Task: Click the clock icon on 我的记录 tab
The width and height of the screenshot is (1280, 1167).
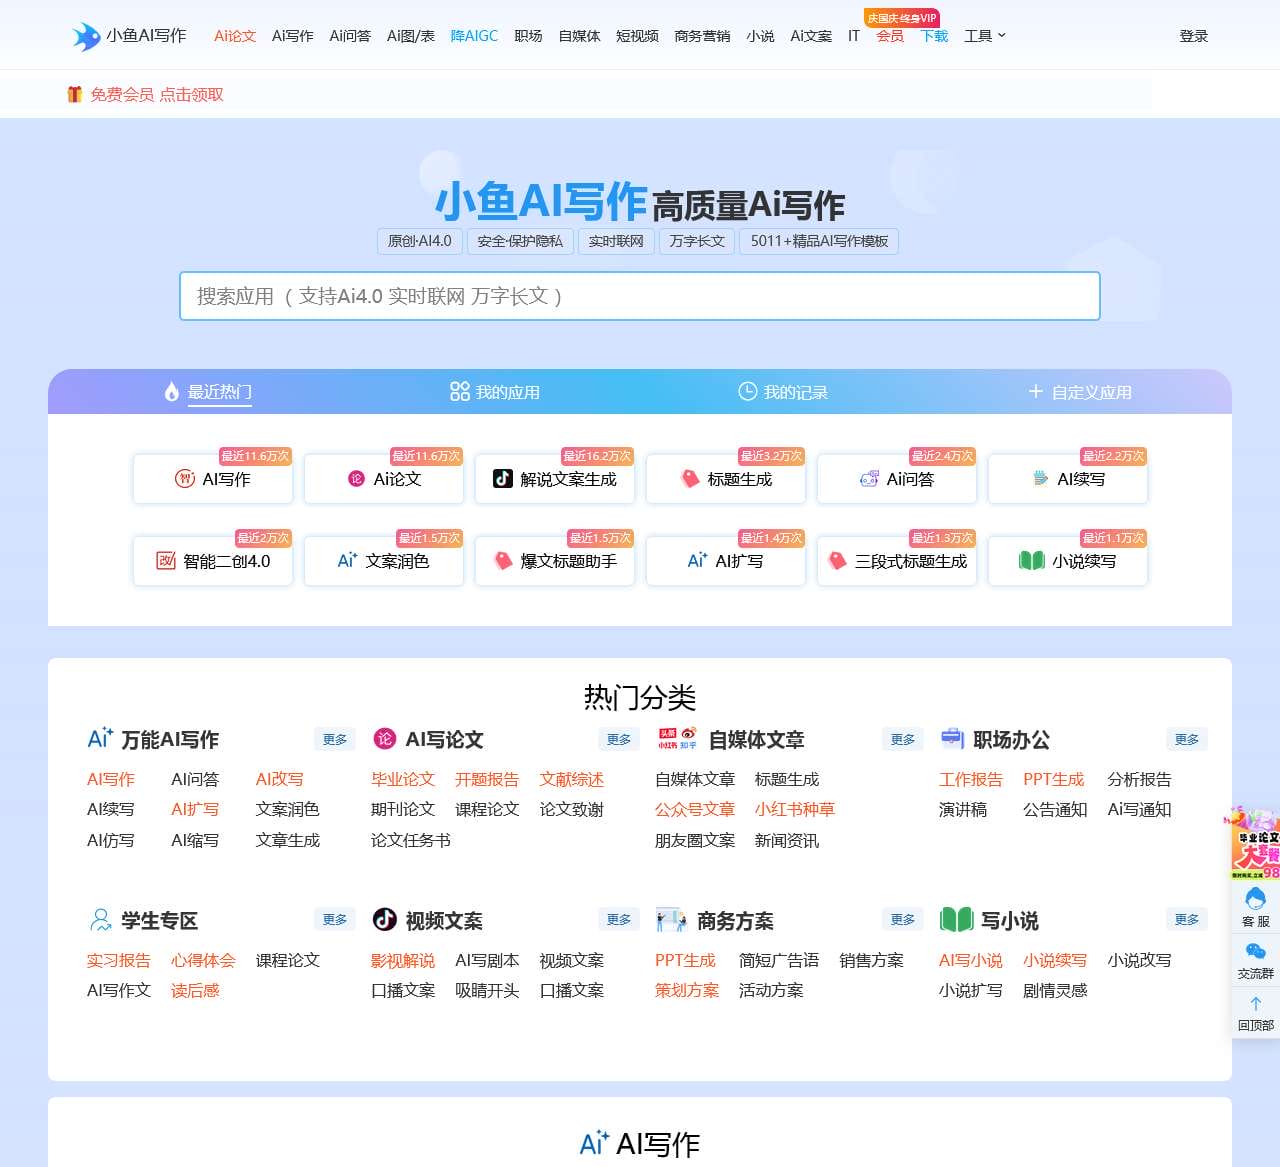Action: (747, 392)
